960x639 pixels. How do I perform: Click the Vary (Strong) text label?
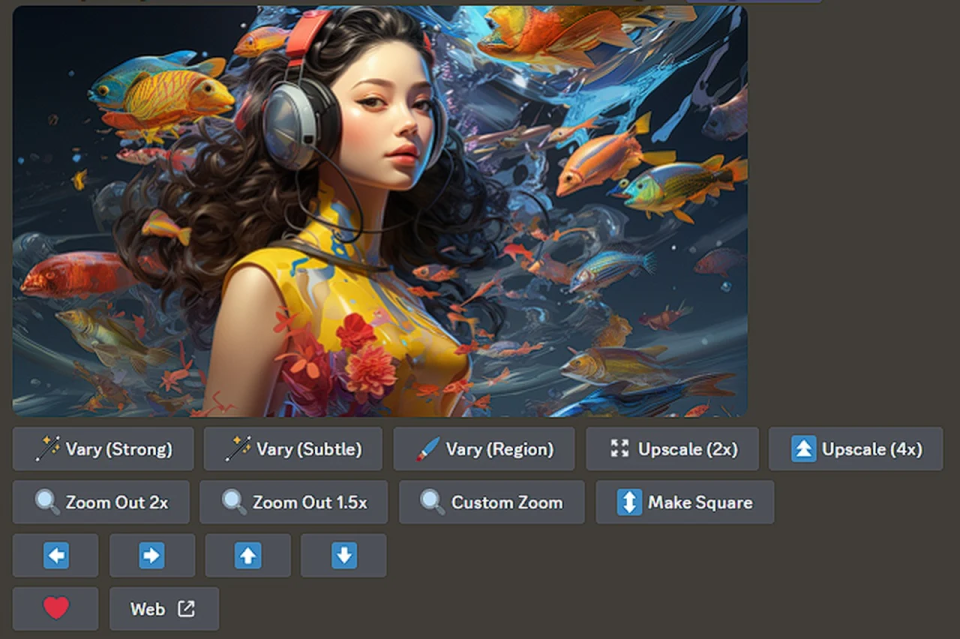point(119,449)
